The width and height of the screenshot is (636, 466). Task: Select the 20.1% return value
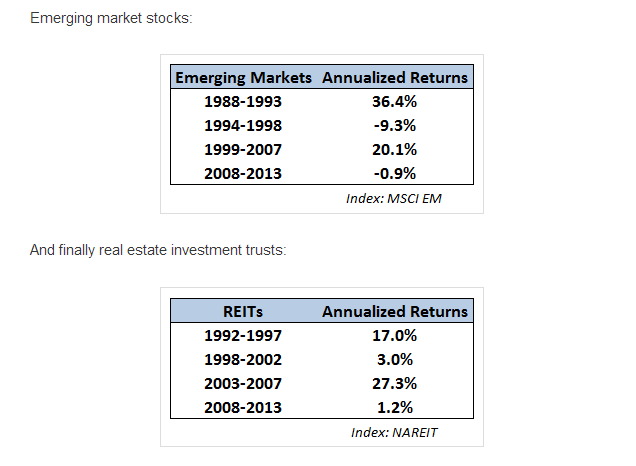394,149
